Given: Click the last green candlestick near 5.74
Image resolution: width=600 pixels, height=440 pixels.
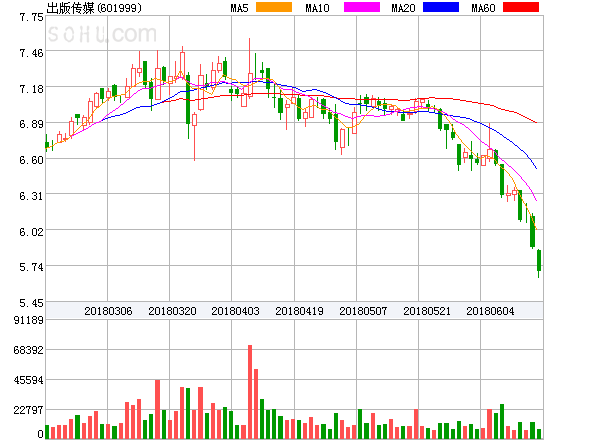Looking at the screenshot, I should point(539,261).
